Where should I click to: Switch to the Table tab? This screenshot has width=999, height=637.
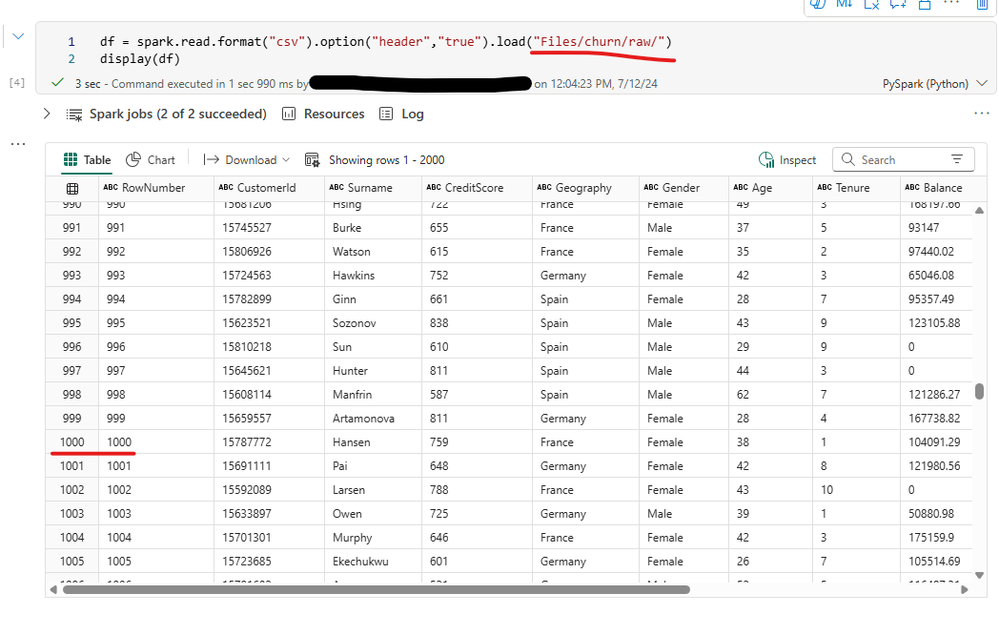point(87,160)
